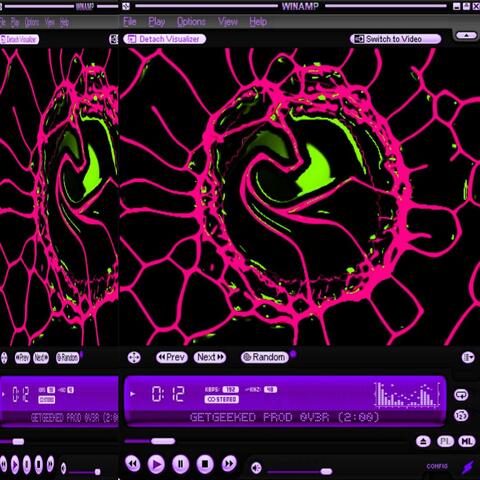The height and width of the screenshot is (480, 480).
Task: Toggle the shuffle icon below repeat
Action: pyautogui.click(x=461, y=415)
